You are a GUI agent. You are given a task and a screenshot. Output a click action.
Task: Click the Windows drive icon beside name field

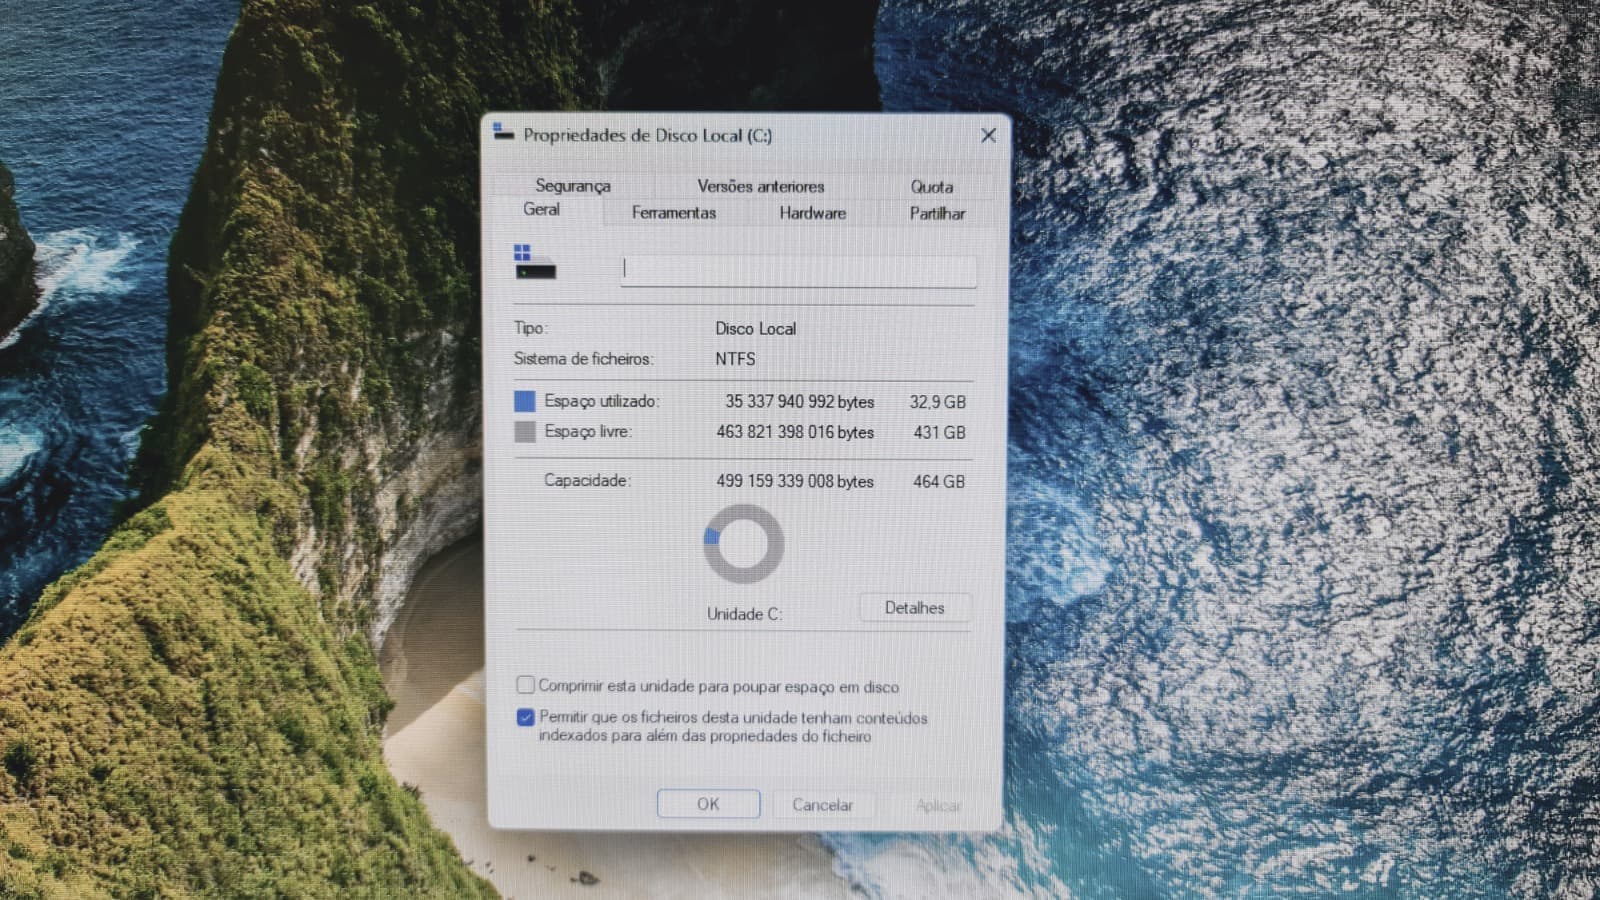(534, 262)
